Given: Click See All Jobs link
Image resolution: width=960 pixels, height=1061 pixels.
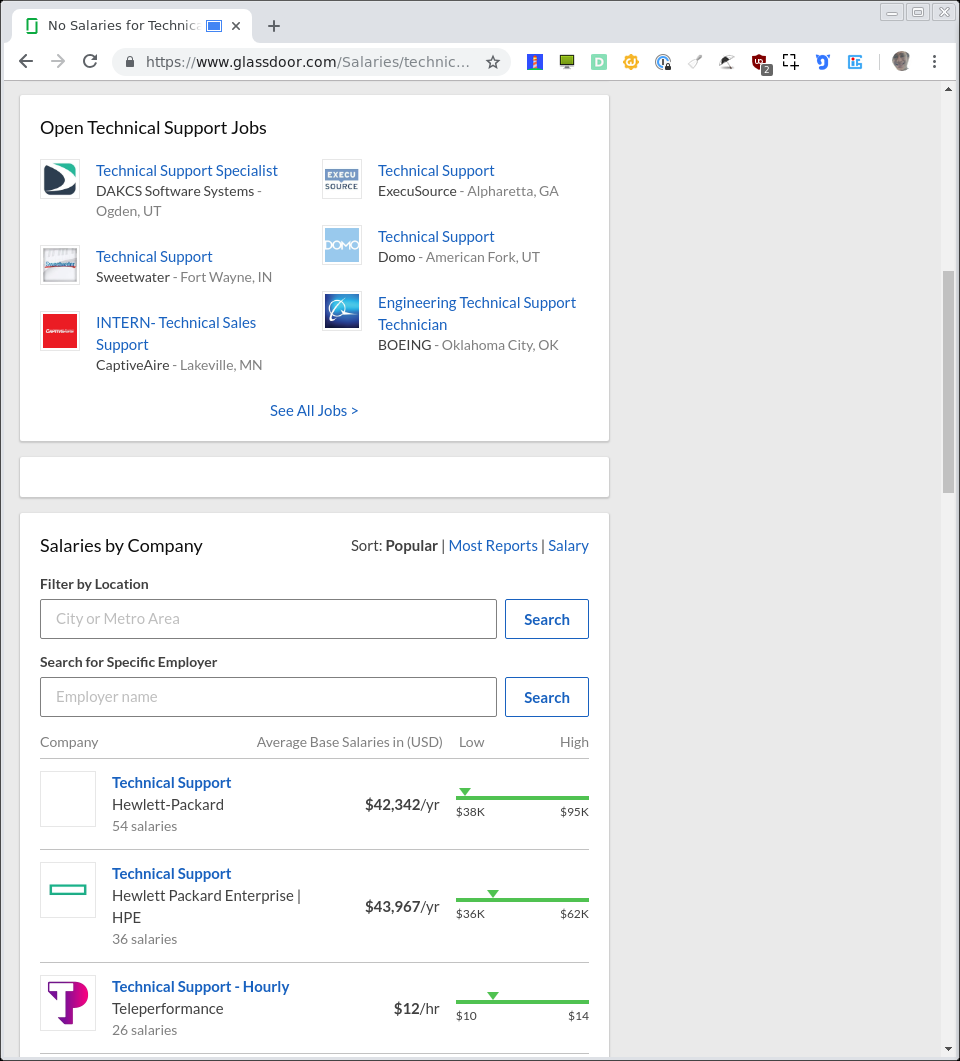Looking at the screenshot, I should (x=314, y=411).
